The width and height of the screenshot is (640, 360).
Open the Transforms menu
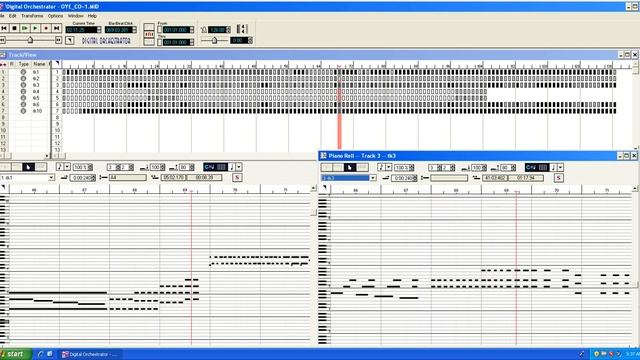pos(32,16)
